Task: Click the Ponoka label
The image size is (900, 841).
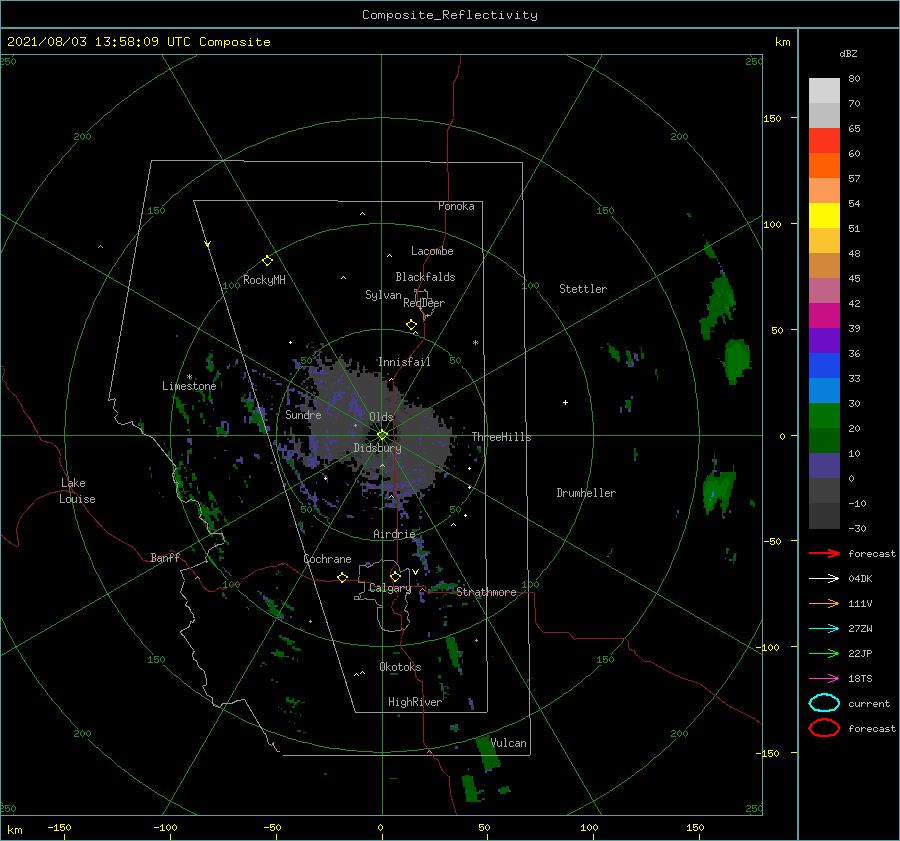Action: 456,207
